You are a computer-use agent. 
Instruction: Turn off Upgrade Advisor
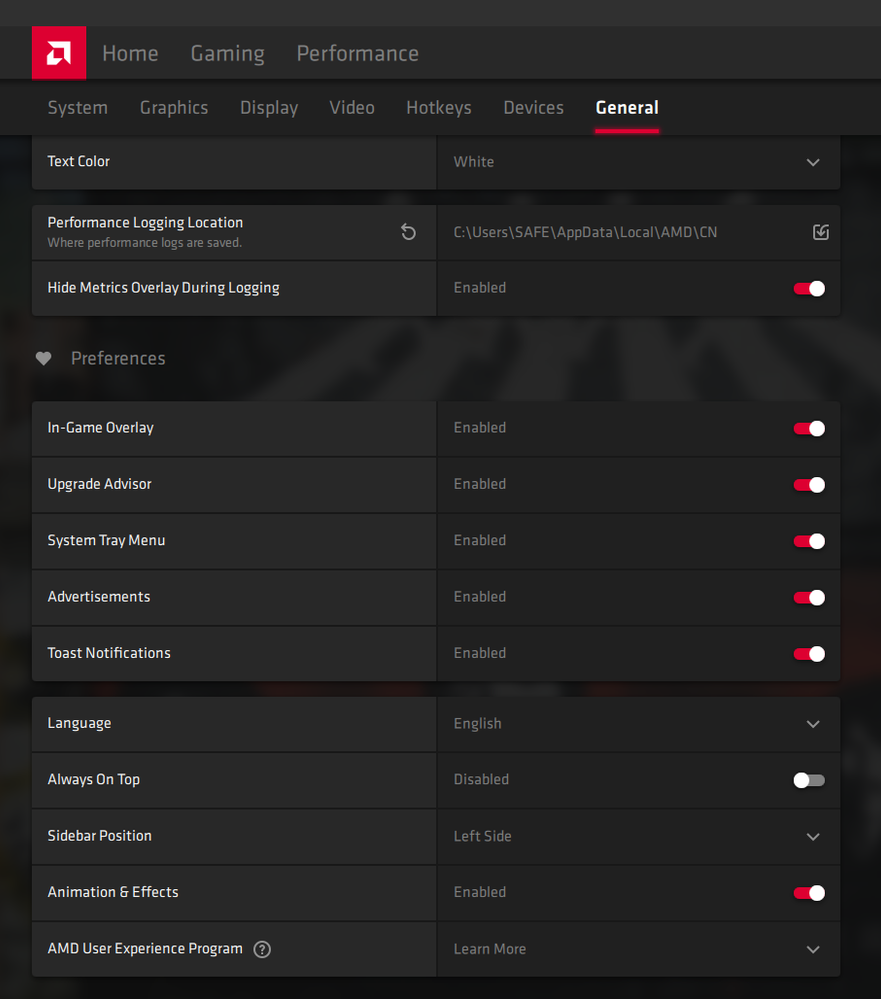809,485
